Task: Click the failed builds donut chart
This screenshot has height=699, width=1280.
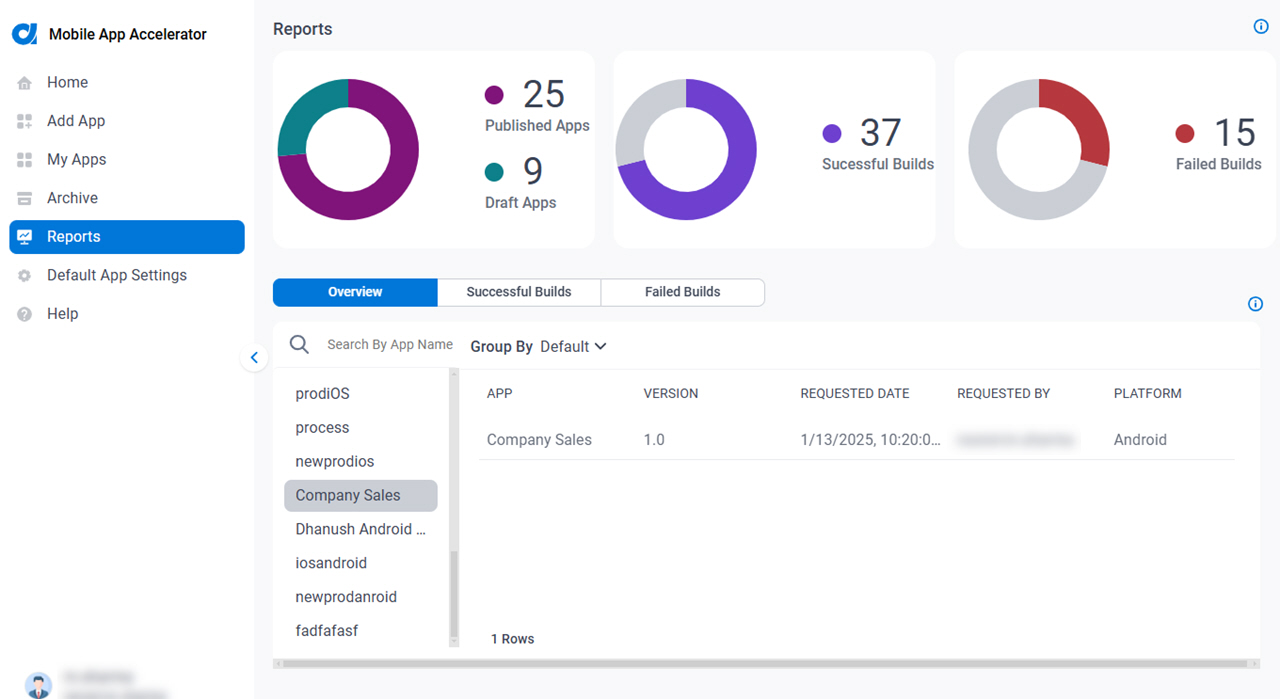Action: (1039, 150)
